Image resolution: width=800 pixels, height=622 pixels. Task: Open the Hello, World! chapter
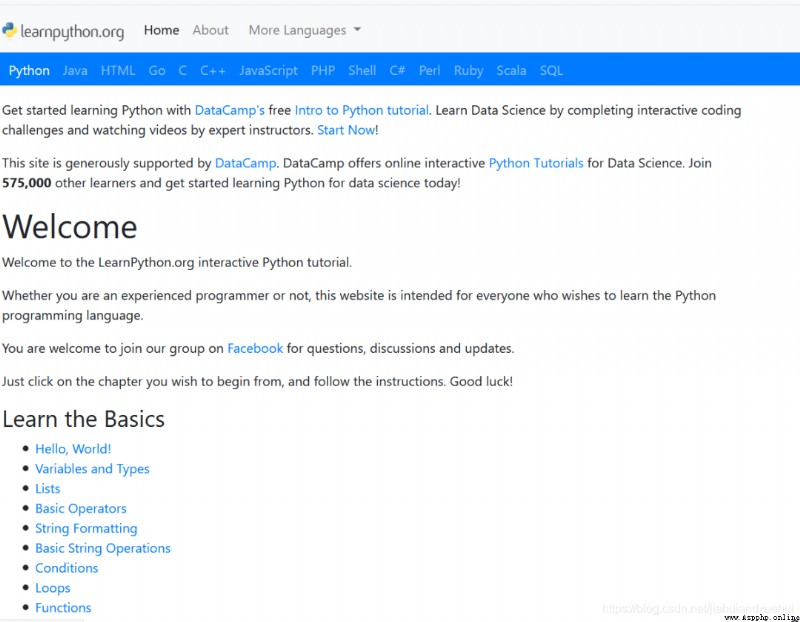tap(73, 449)
